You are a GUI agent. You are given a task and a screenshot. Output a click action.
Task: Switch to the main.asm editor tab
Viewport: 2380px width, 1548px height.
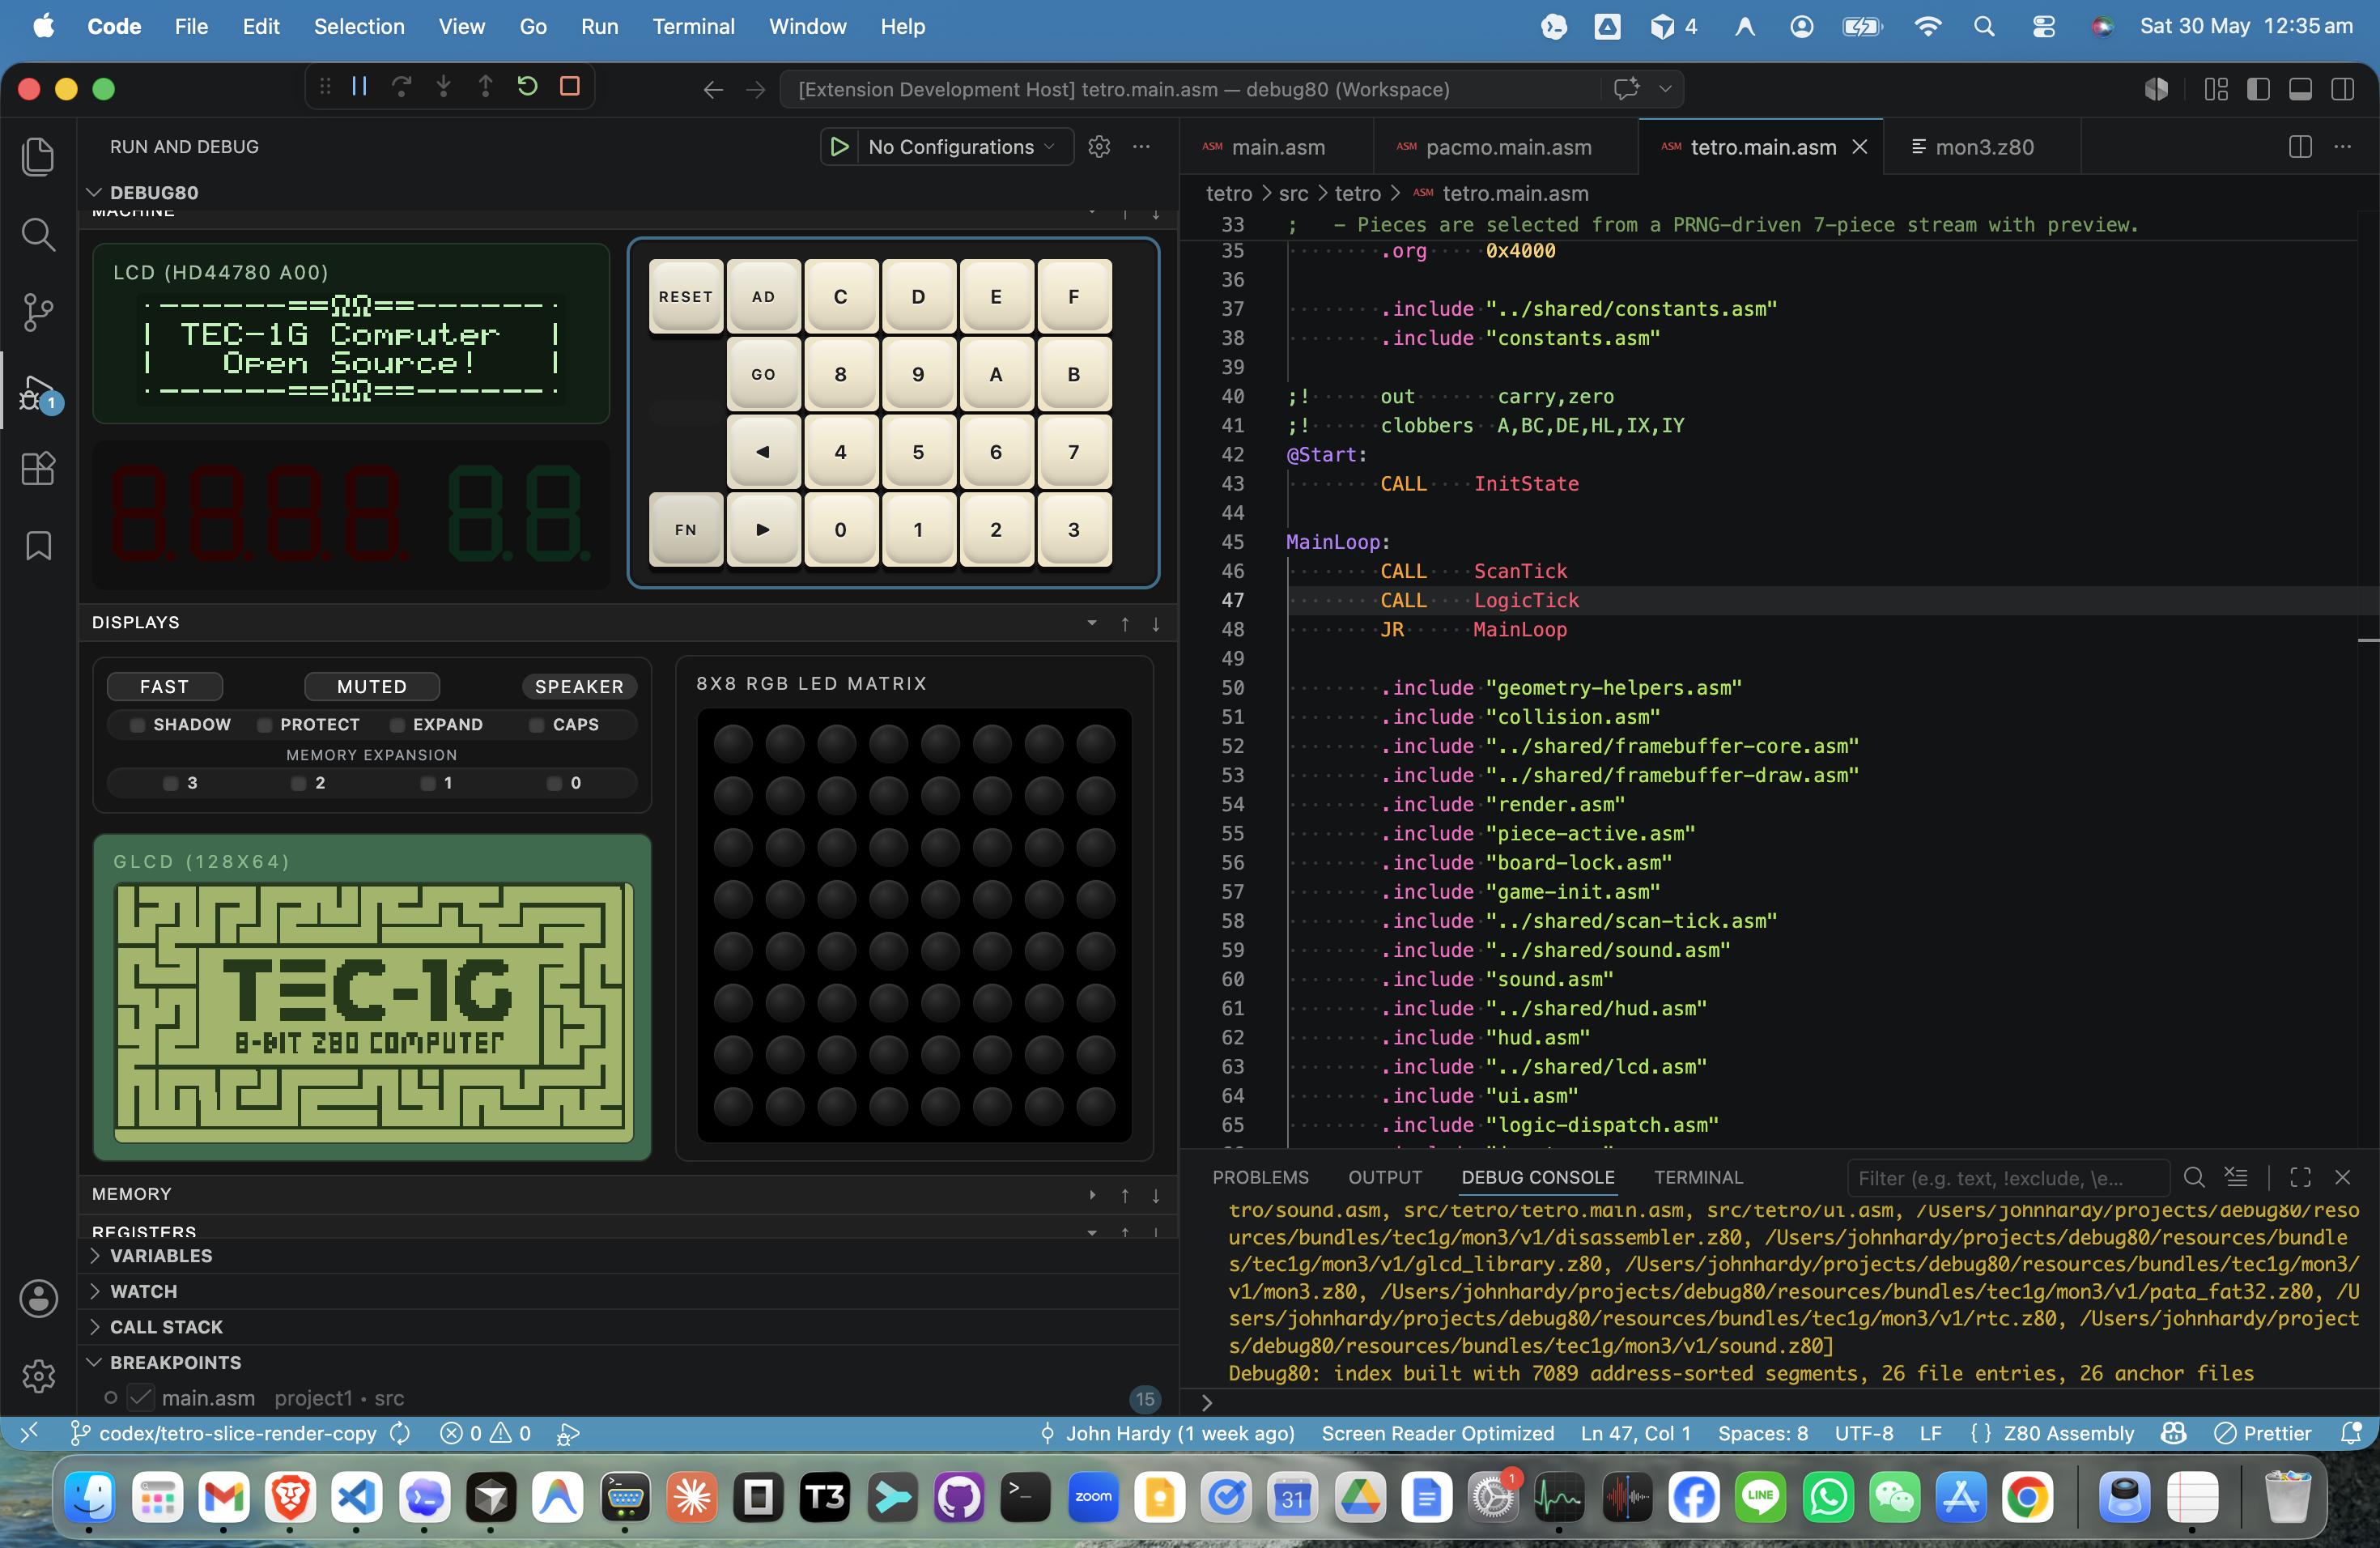(x=1276, y=147)
